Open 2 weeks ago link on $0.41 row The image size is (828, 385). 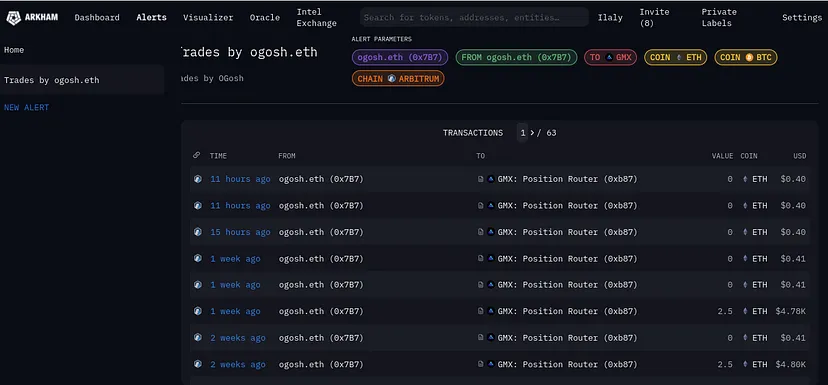(238, 337)
